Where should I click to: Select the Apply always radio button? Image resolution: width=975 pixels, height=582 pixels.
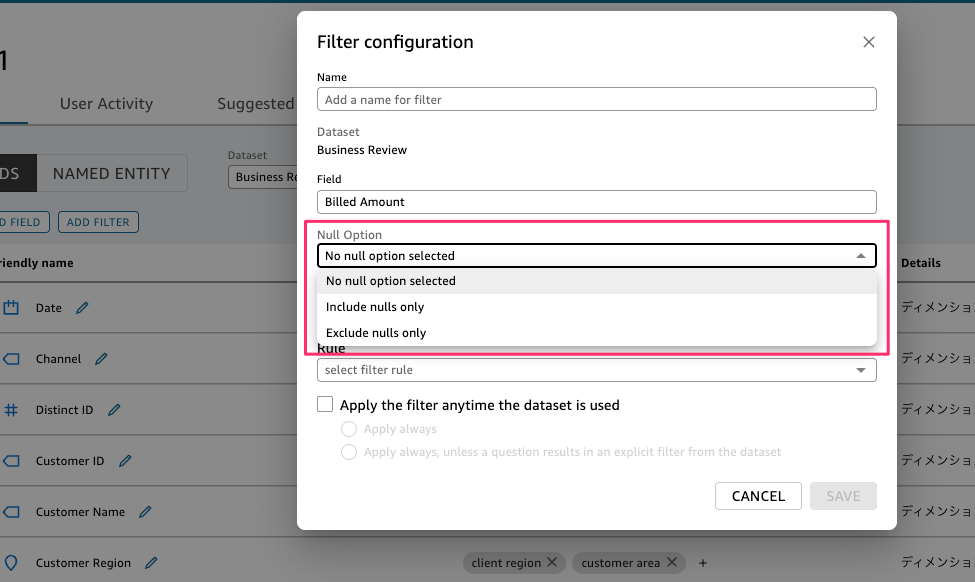coord(349,429)
